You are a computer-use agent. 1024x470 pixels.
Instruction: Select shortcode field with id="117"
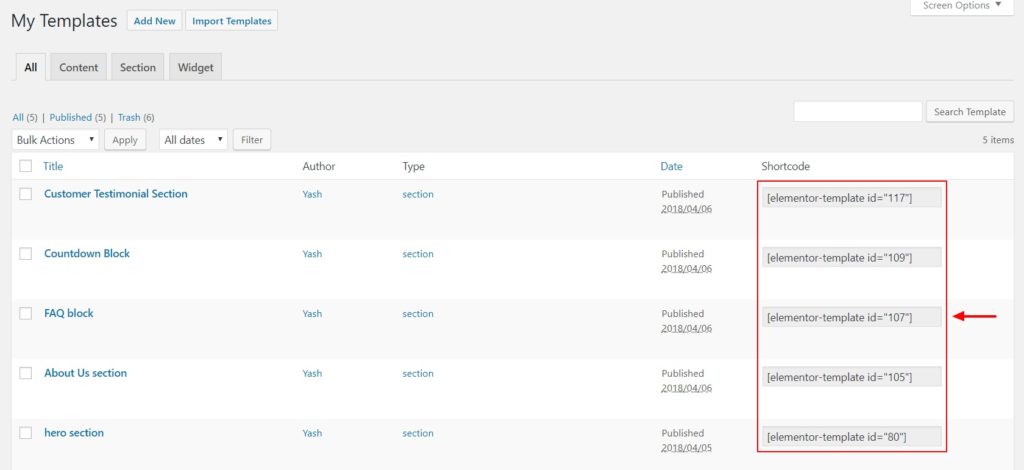(x=852, y=198)
